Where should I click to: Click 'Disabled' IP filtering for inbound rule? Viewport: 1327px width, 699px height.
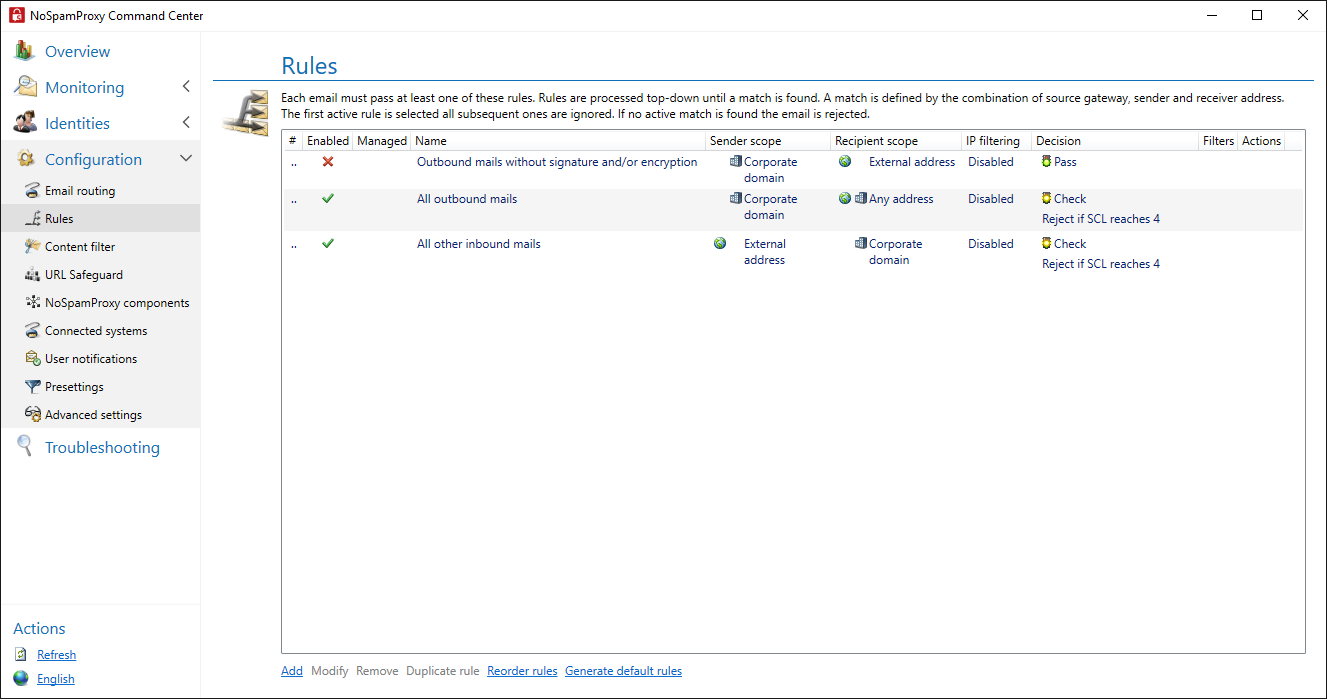pos(991,244)
